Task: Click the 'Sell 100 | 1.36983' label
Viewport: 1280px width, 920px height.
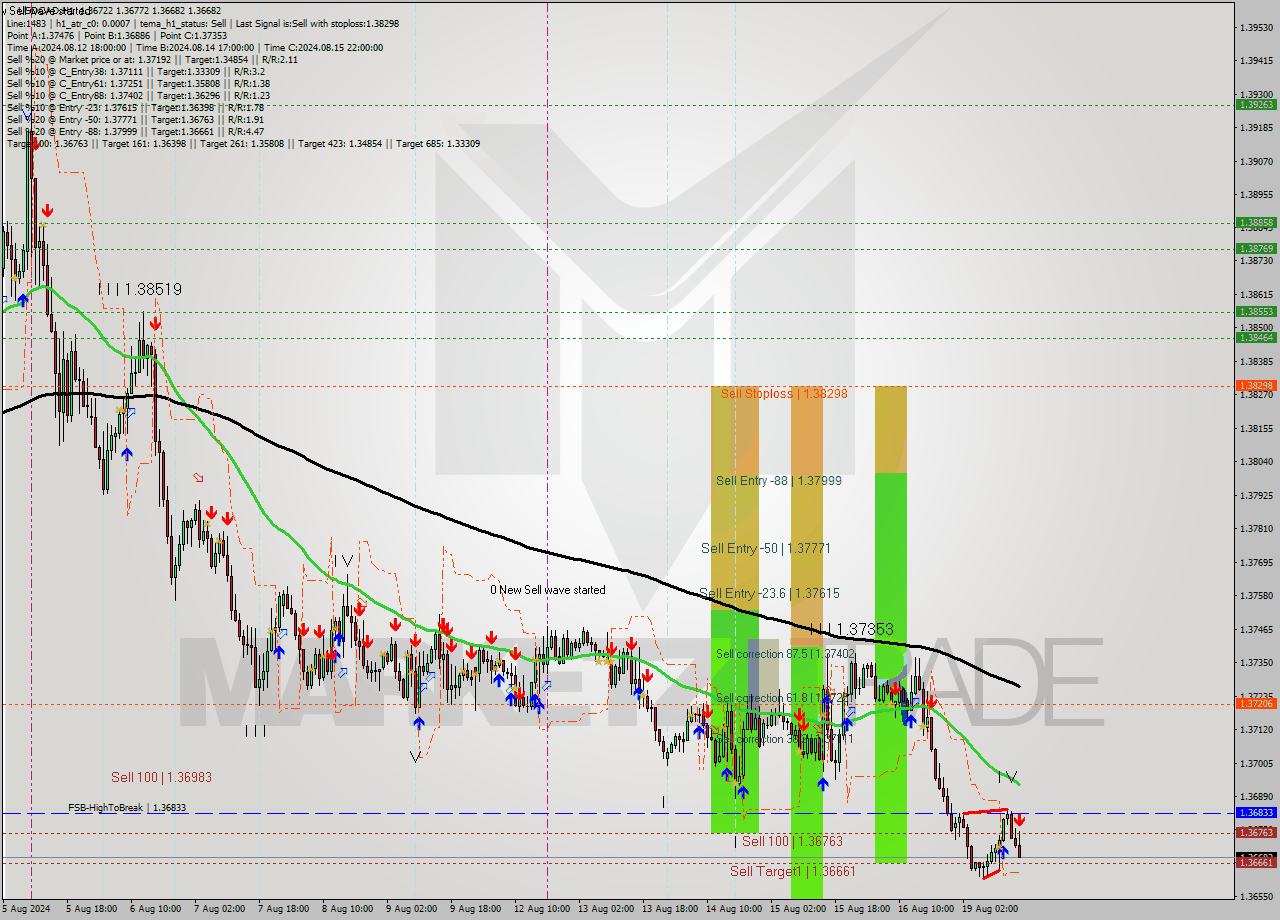Action: (x=161, y=777)
